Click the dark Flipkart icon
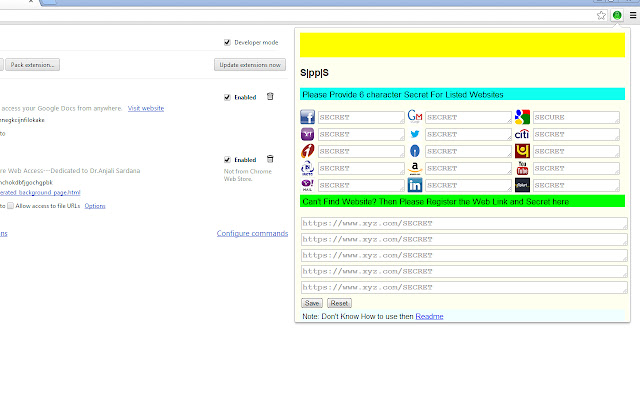The width and height of the screenshot is (640, 400). click(x=522, y=185)
